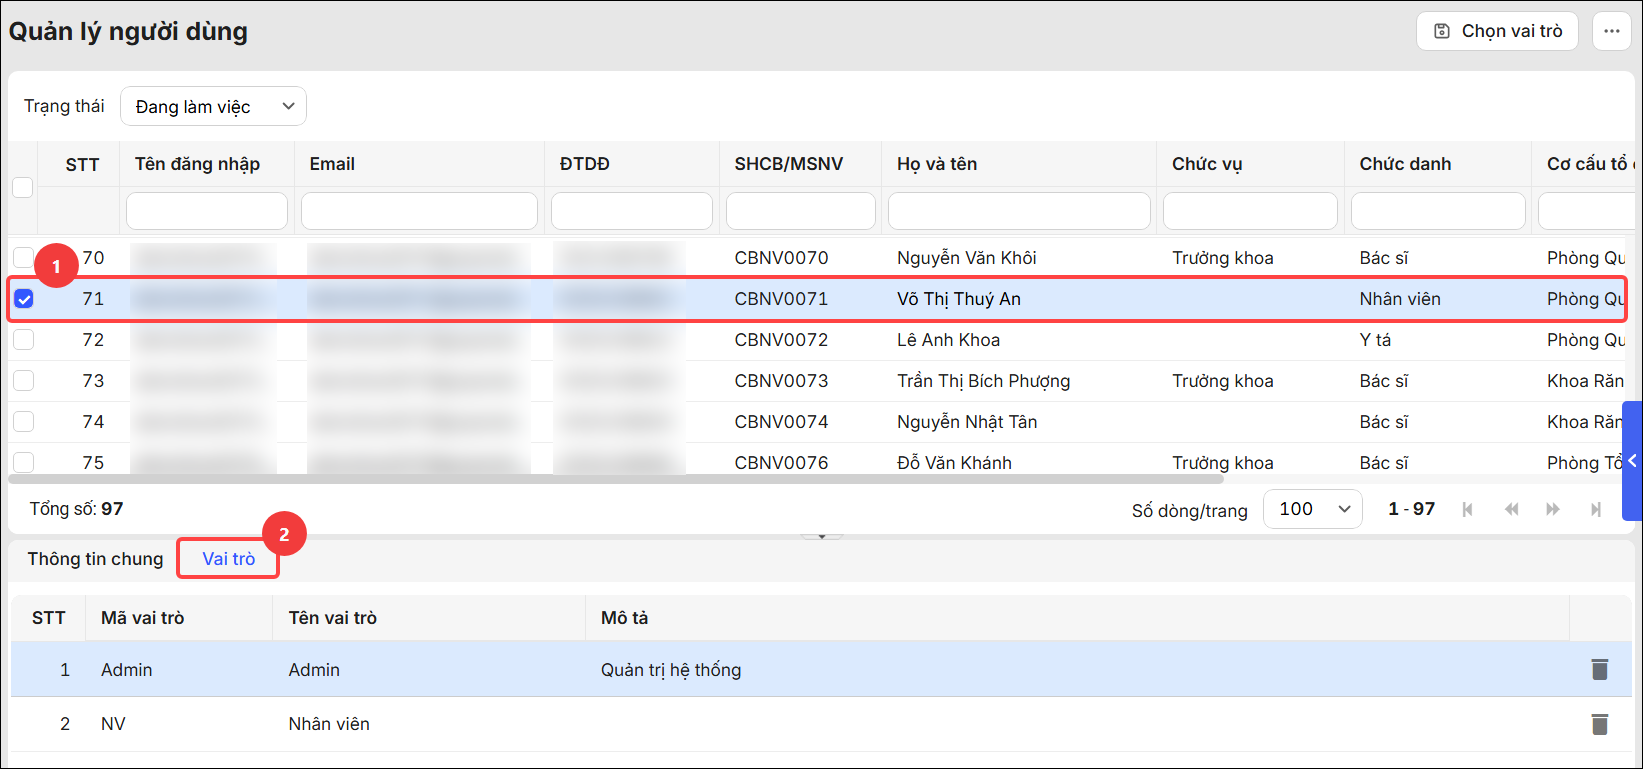Select the CBNV0072 cell
Screen dimensions: 1643x769
click(781, 340)
